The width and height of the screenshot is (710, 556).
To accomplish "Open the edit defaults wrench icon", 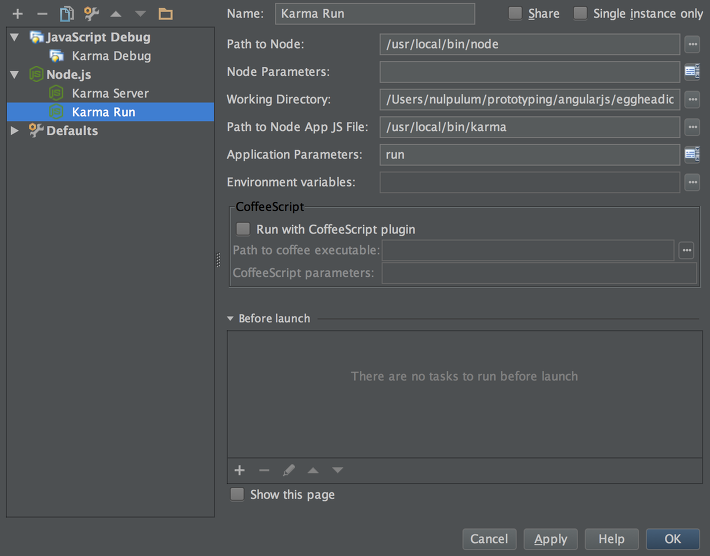I will [91, 14].
